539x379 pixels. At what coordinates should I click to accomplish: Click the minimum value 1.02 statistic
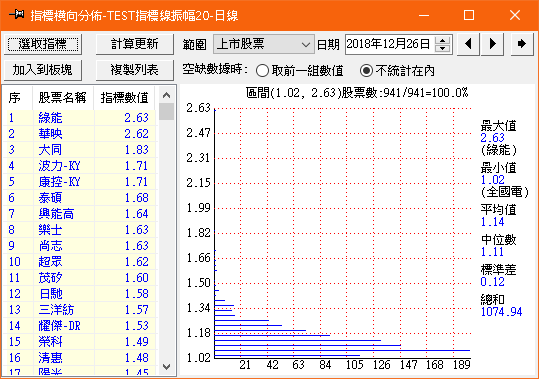[492, 180]
